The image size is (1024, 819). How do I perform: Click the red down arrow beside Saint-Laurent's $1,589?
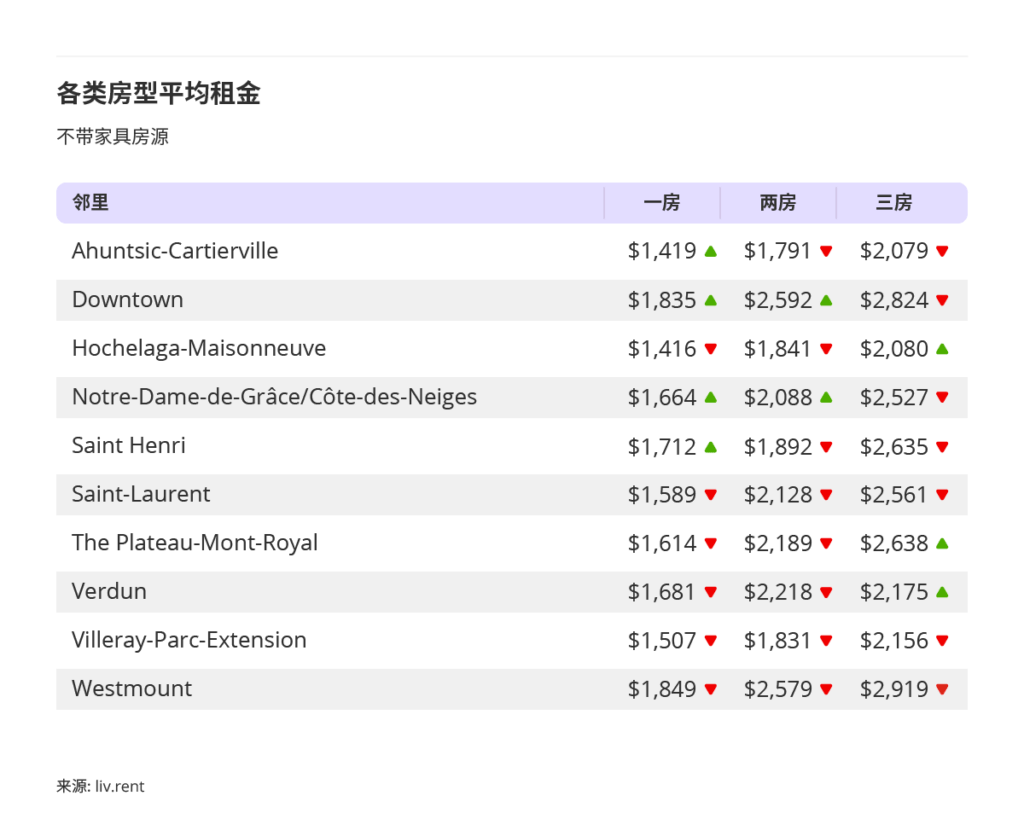coord(710,495)
